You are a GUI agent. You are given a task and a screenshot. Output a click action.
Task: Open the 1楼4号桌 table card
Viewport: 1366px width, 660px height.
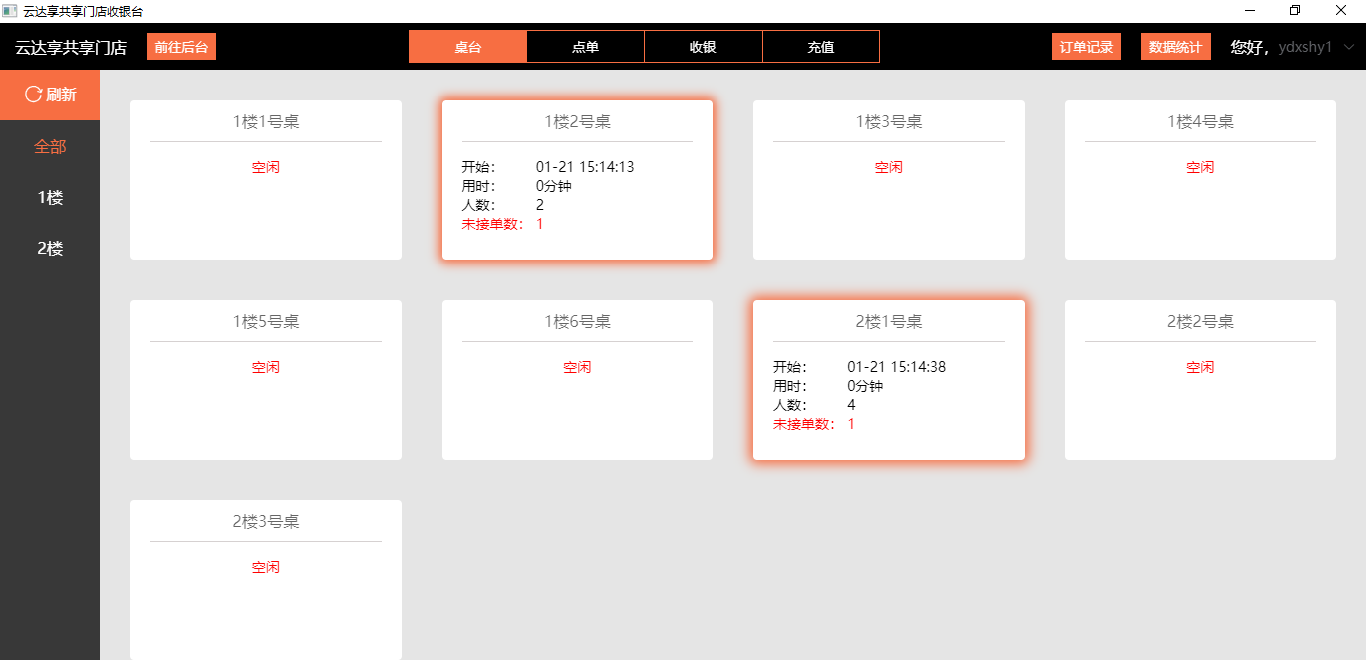click(x=1200, y=180)
